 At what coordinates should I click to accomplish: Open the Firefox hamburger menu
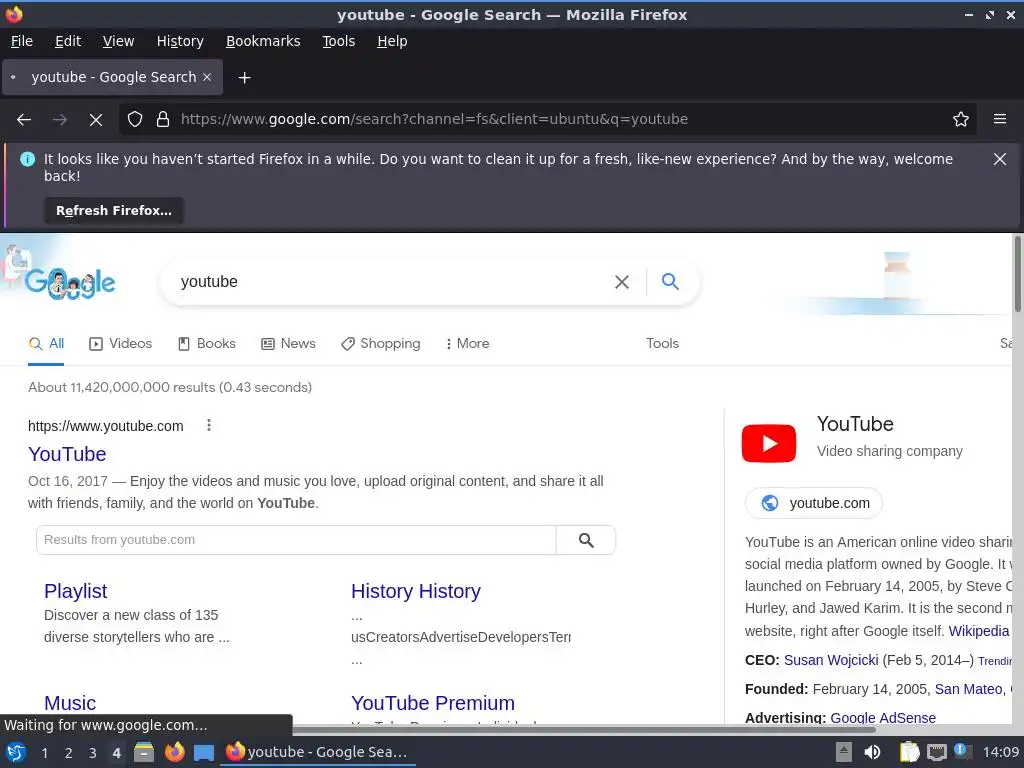(1000, 119)
